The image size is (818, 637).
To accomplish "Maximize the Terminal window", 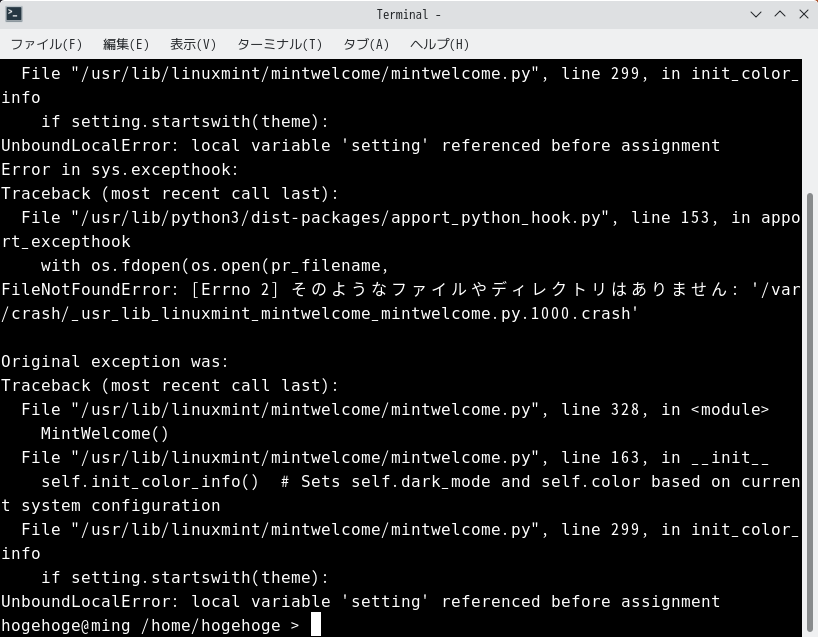I will click(780, 14).
